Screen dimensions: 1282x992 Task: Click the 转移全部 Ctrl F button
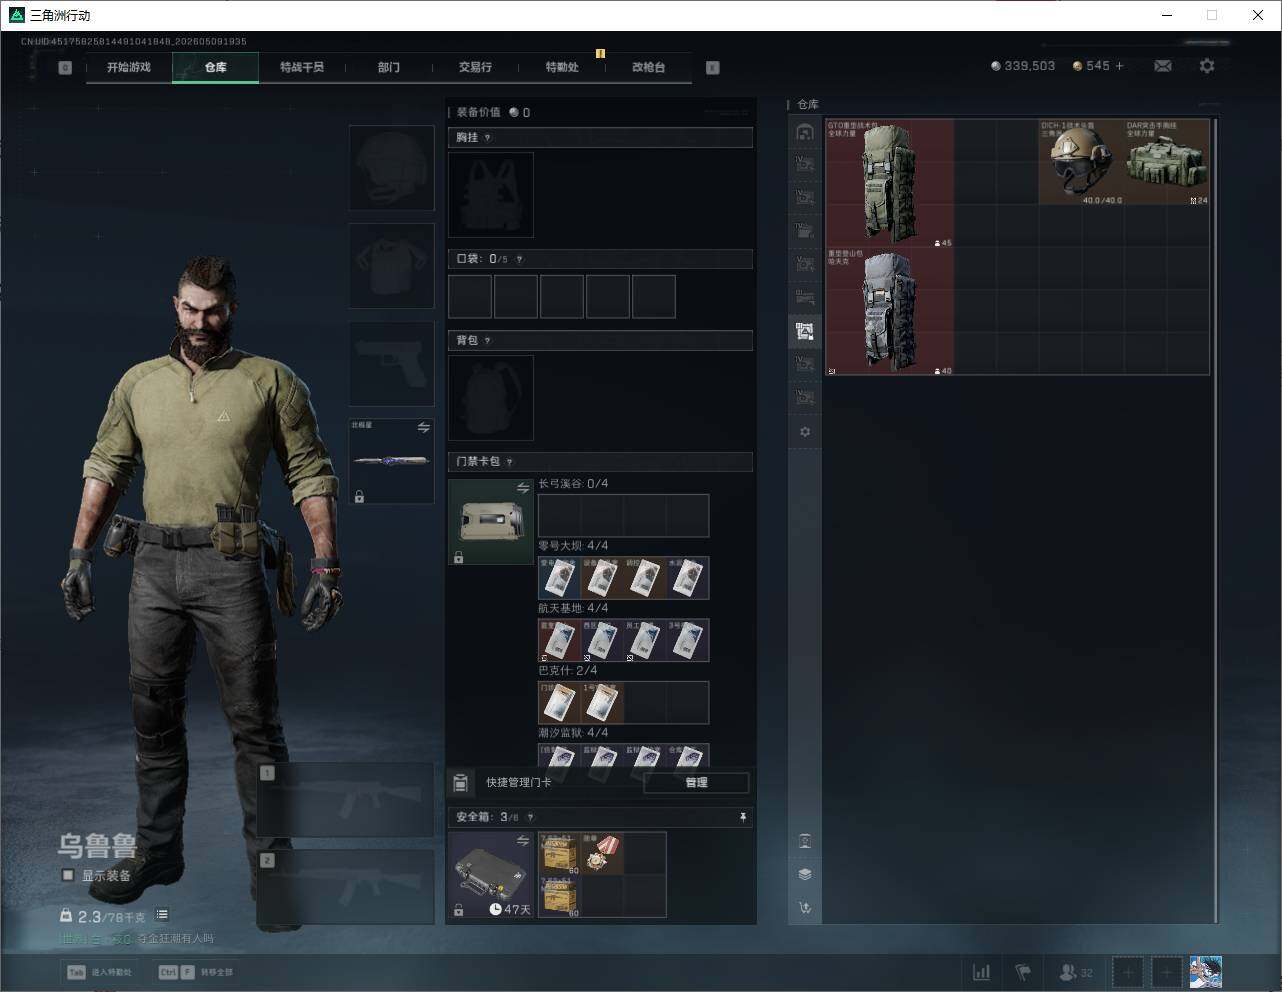[196, 972]
